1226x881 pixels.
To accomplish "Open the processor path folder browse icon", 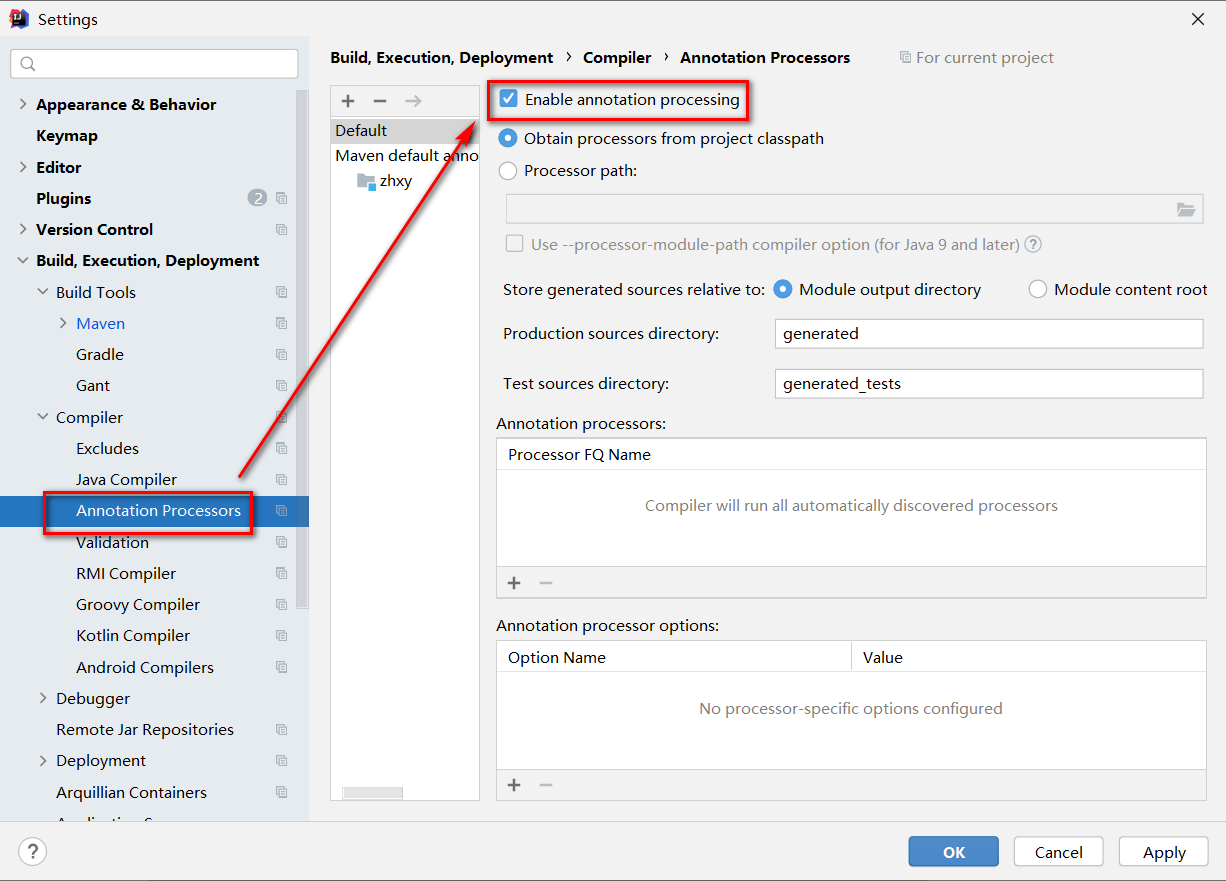I will point(1186,209).
